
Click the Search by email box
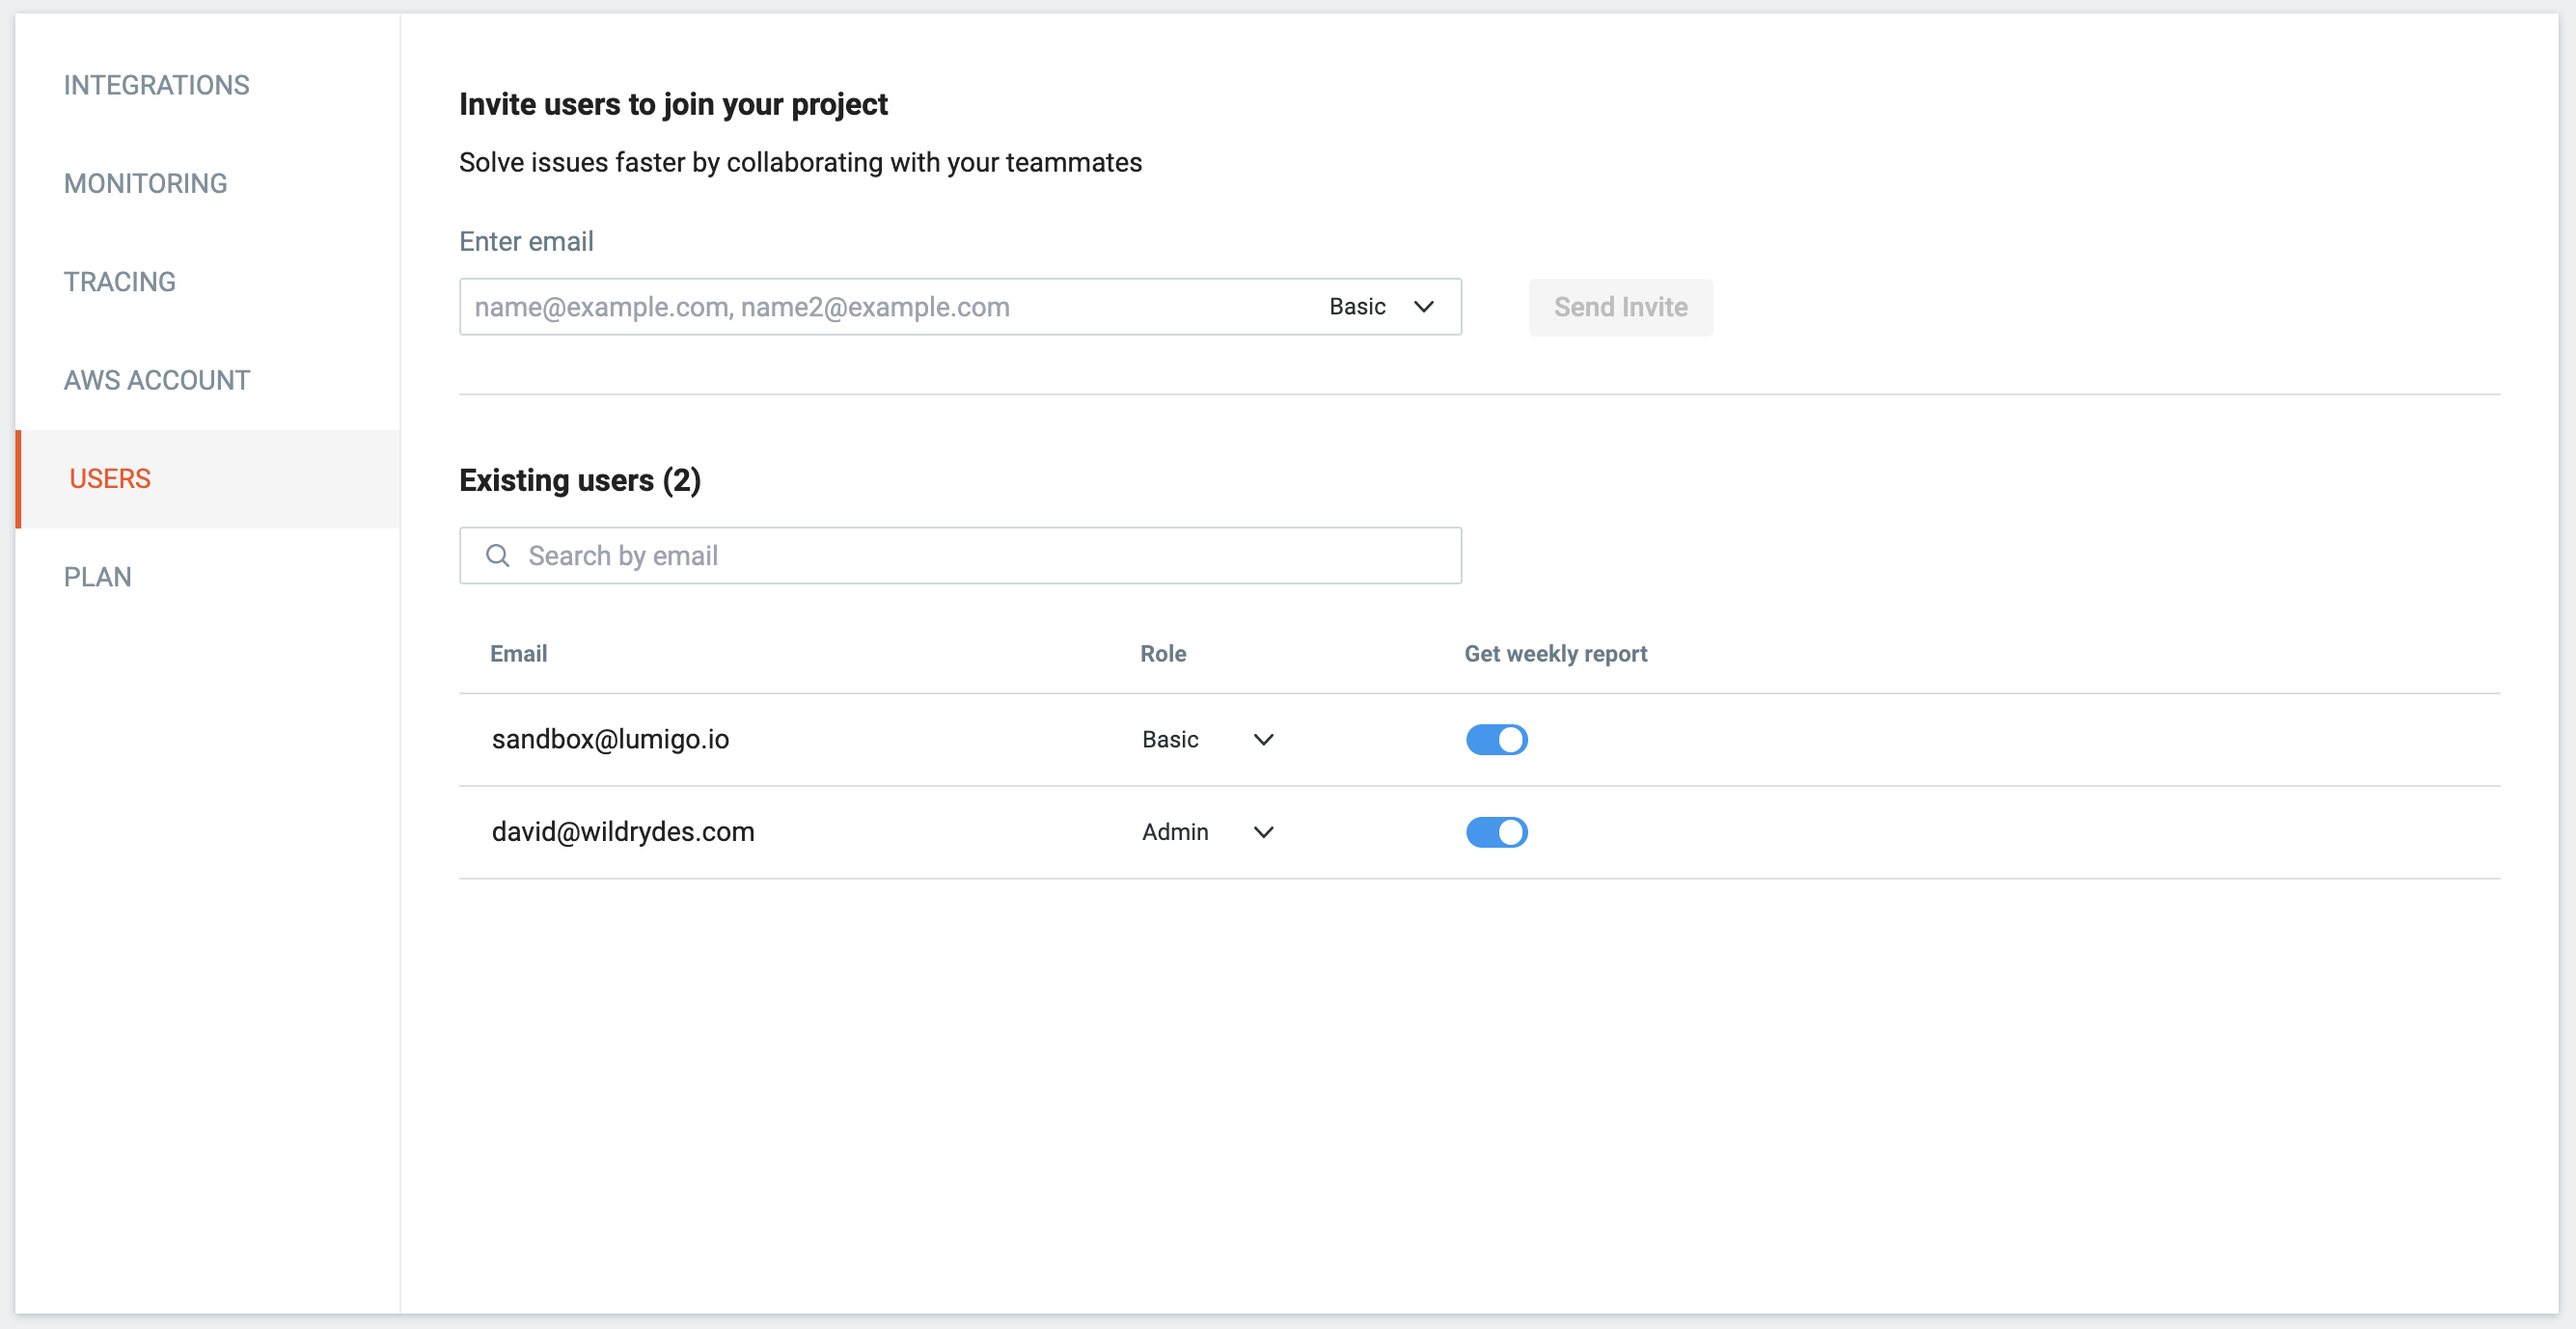pyautogui.click(x=980, y=555)
